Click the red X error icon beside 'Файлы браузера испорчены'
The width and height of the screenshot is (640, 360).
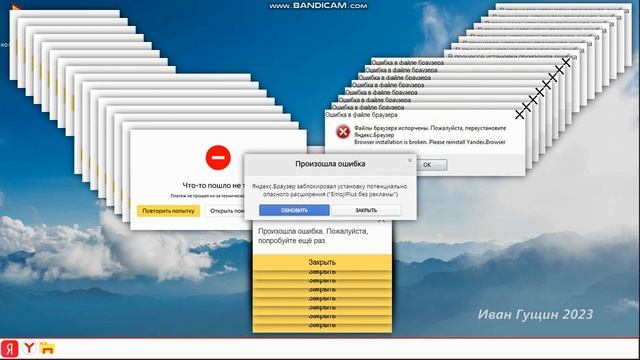[343, 132]
